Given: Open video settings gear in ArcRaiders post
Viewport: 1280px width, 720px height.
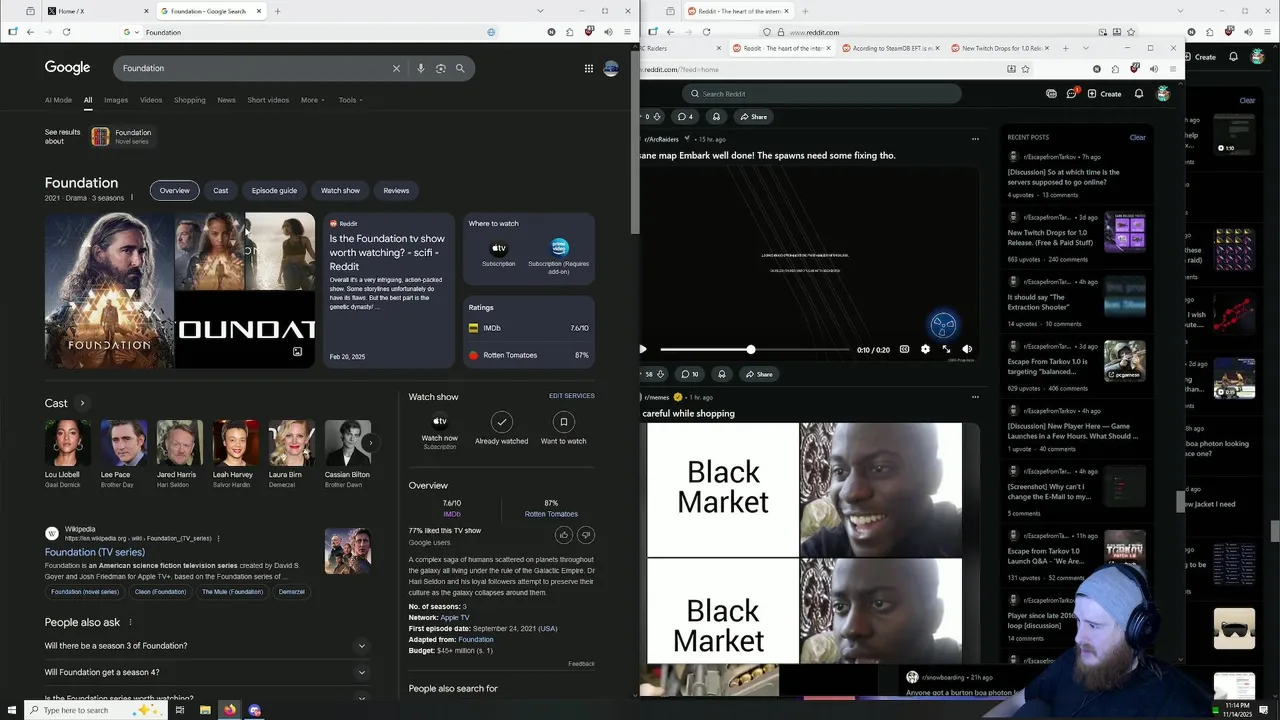Looking at the screenshot, I should [925, 349].
